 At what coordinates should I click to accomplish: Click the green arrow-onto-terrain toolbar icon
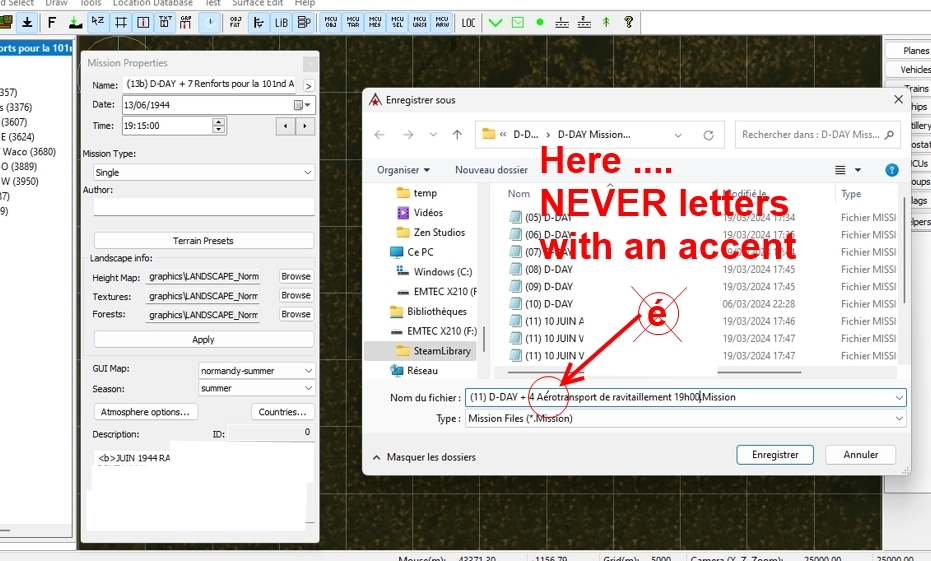click(75, 23)
